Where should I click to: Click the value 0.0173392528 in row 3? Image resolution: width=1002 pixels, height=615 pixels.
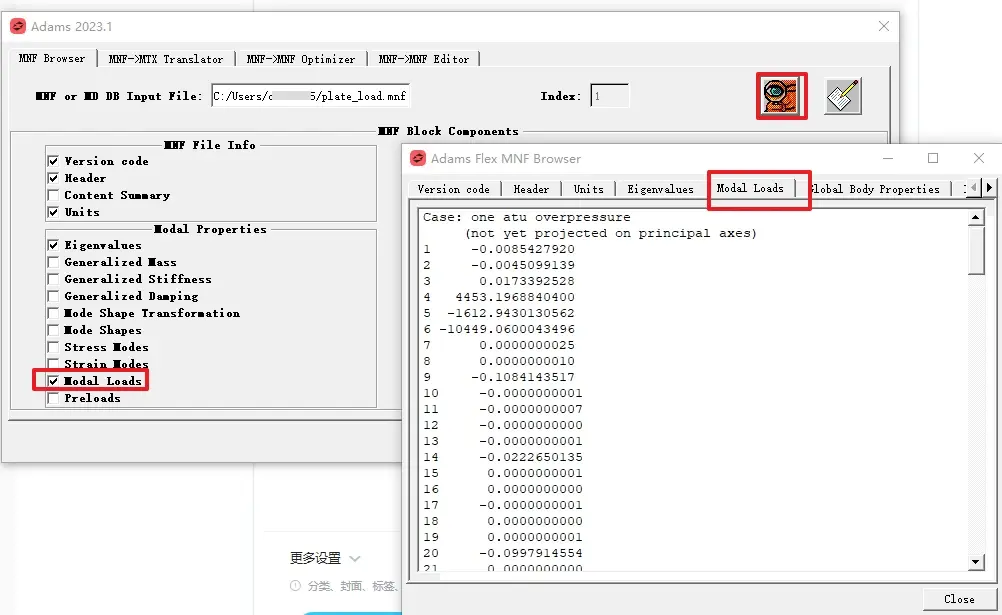[x=527, y=281]
